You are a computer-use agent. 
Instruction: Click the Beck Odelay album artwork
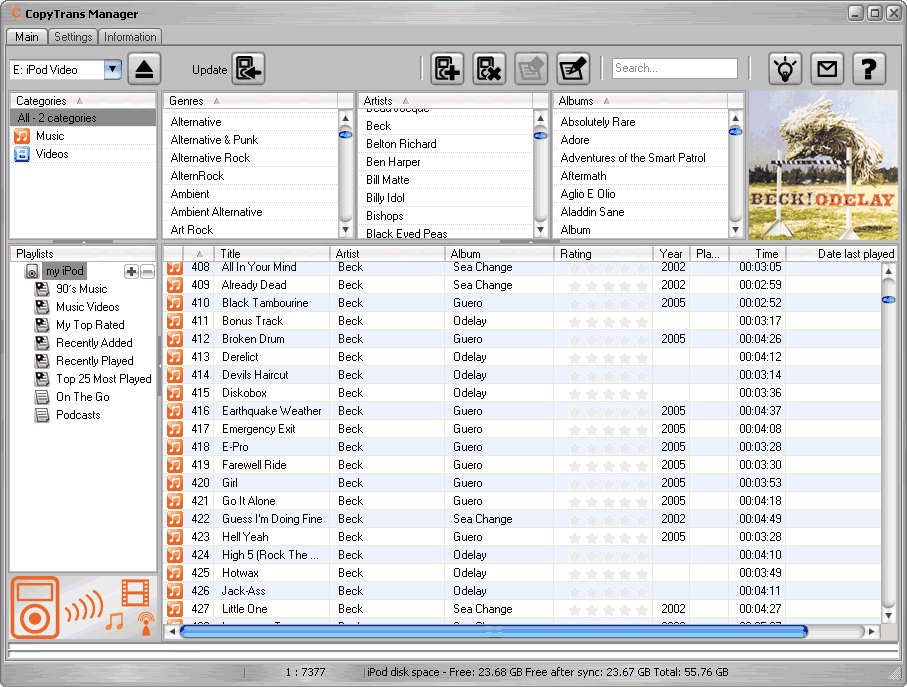click(822, 166)
